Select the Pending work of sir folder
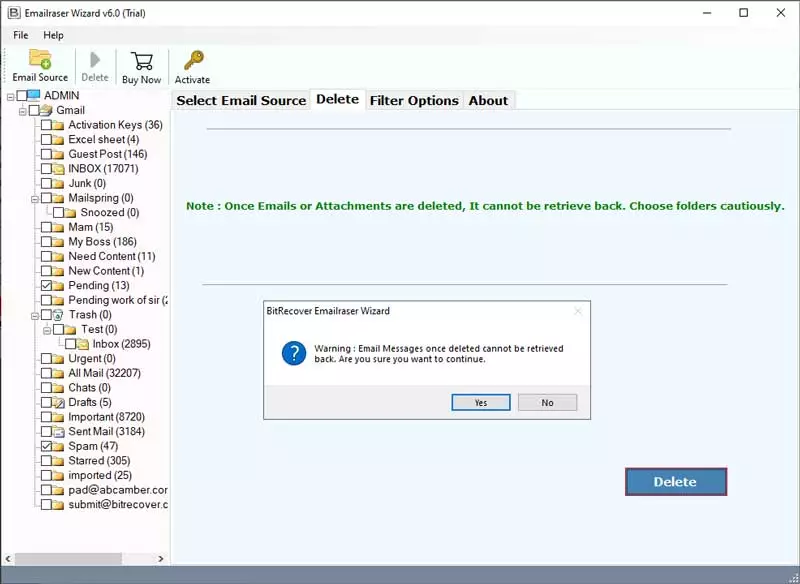 tap(118, 300)
